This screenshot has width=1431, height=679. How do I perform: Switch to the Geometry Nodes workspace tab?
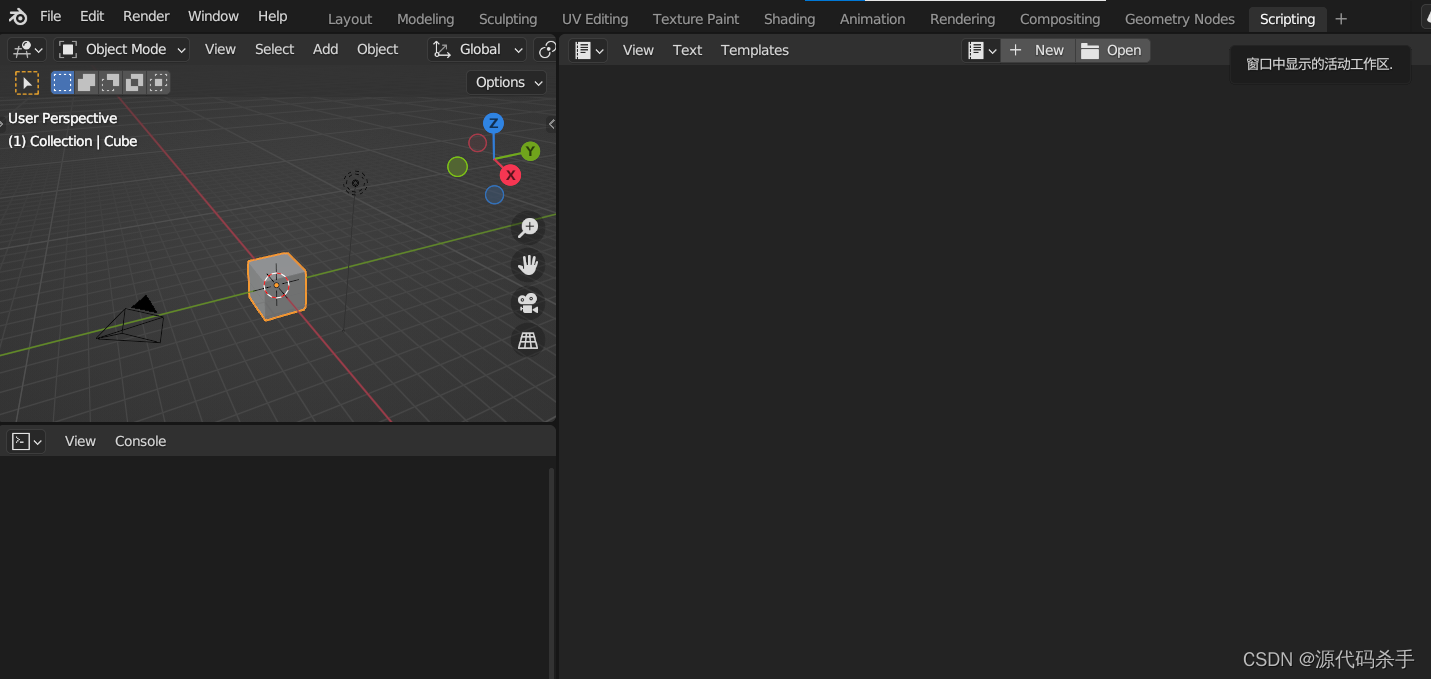(x=1179, y=19)
